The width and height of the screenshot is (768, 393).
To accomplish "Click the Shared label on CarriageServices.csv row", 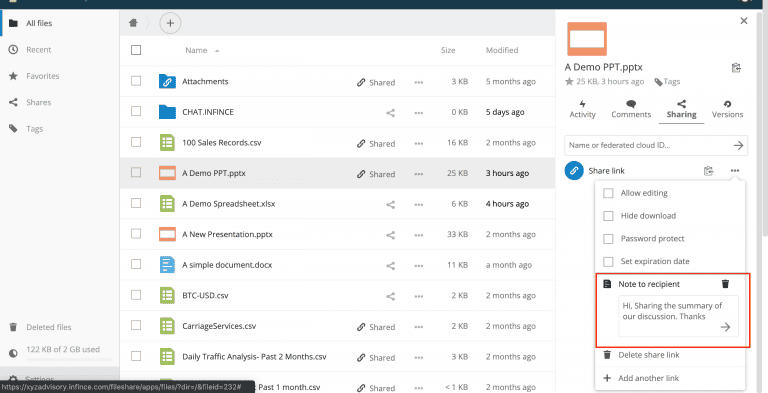I will click(382, 327).
